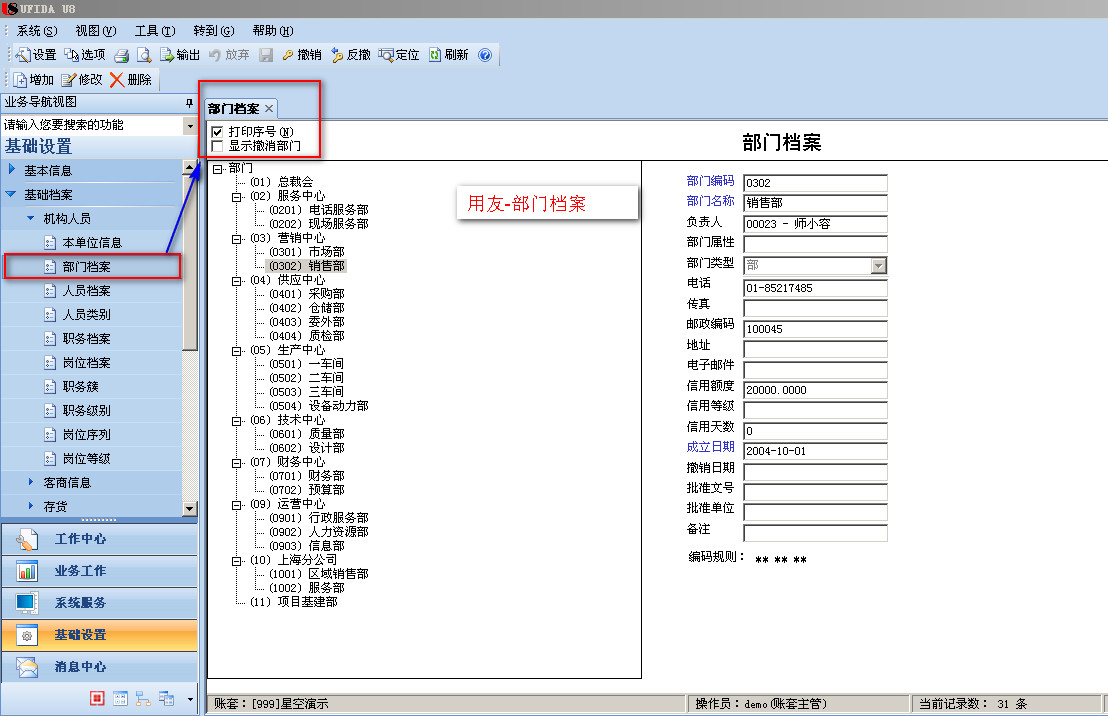Uncheck the 打印序号 checkbox
This screenshot has width=1108, height=716.
217,132
